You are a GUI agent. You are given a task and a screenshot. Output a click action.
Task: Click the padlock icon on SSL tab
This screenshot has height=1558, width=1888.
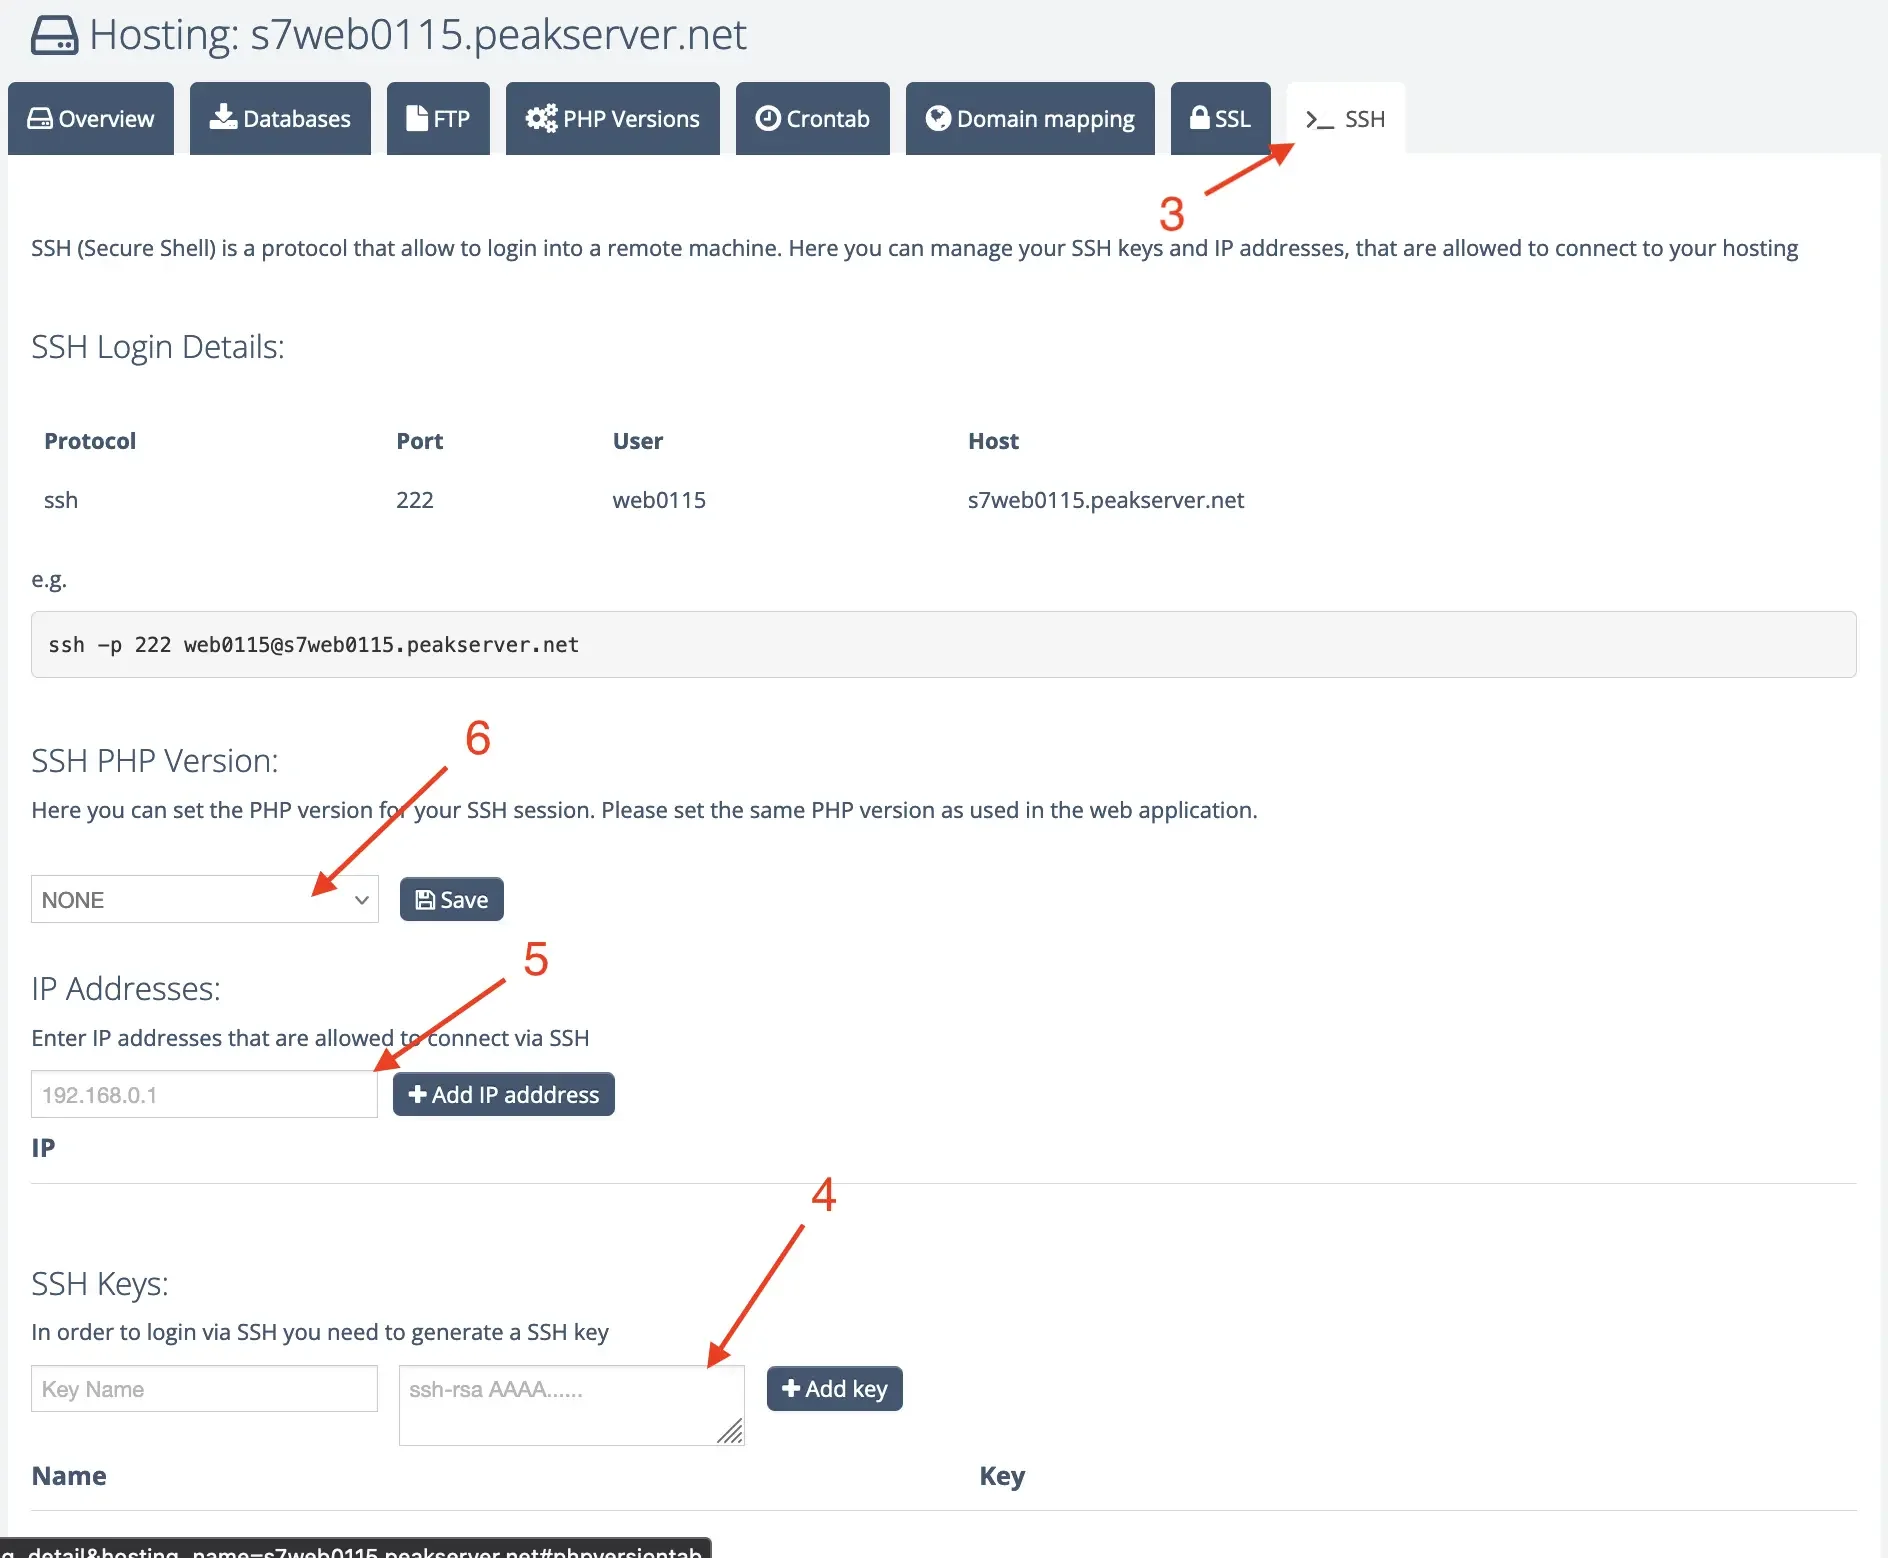tap(1199, 118)
